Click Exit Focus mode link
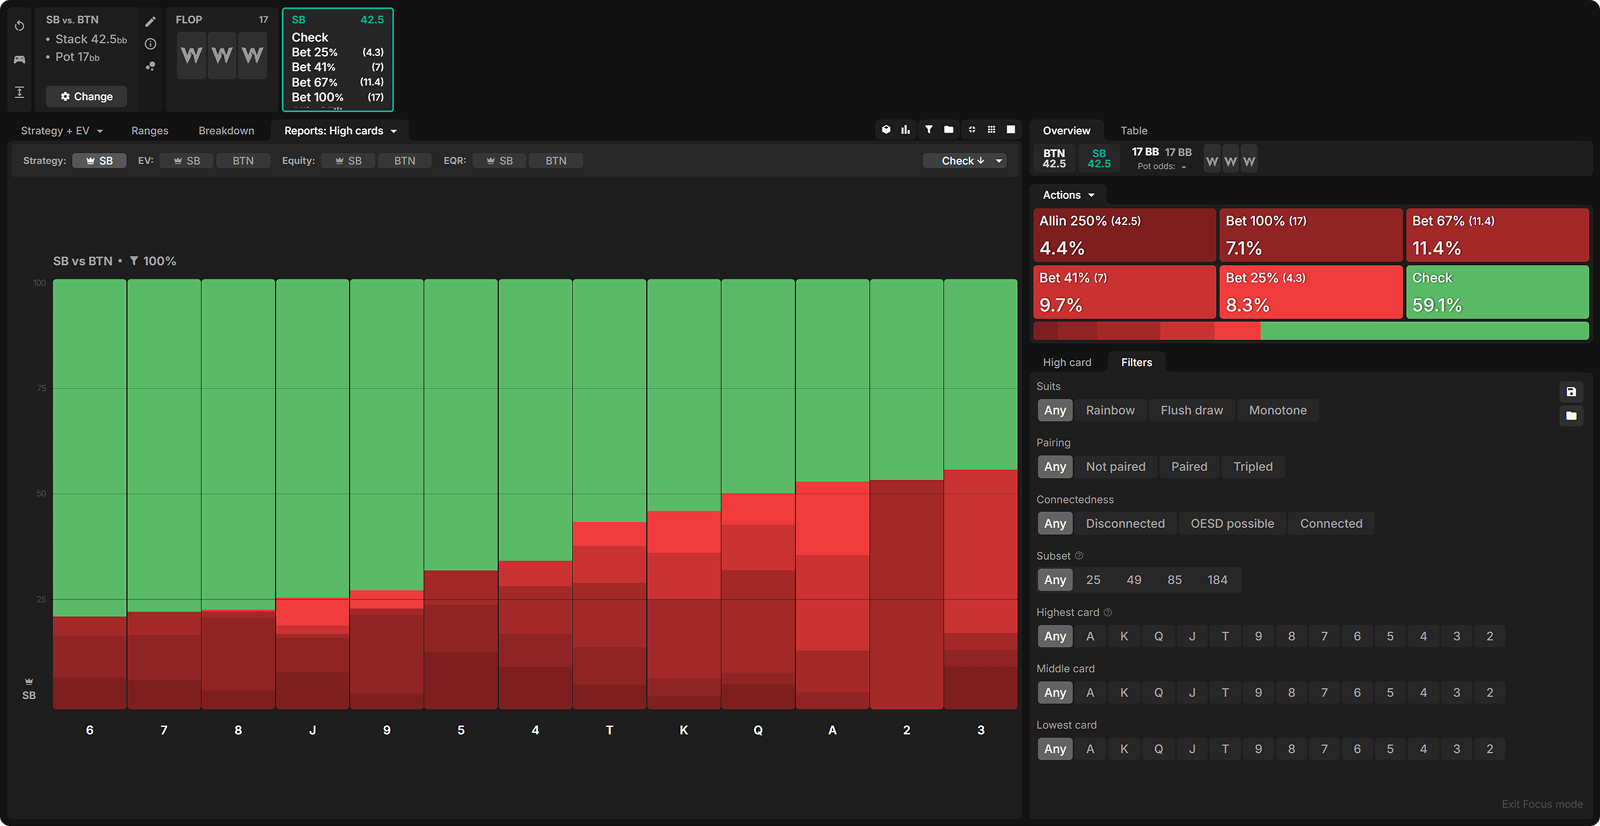1600x826 pixels. point(1541,805)
